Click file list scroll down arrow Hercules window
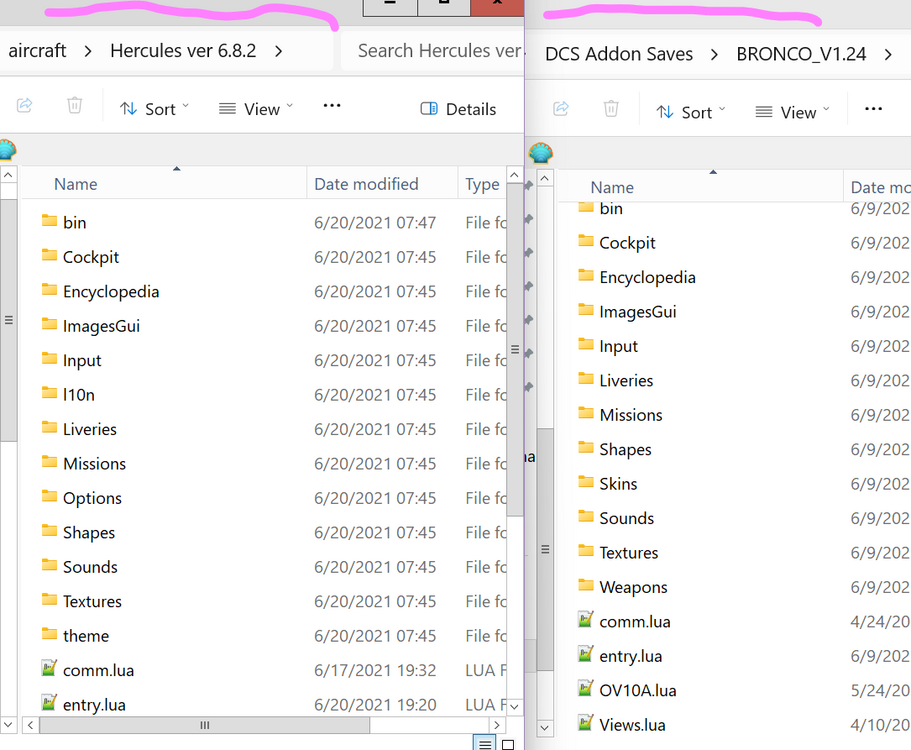 514,706
